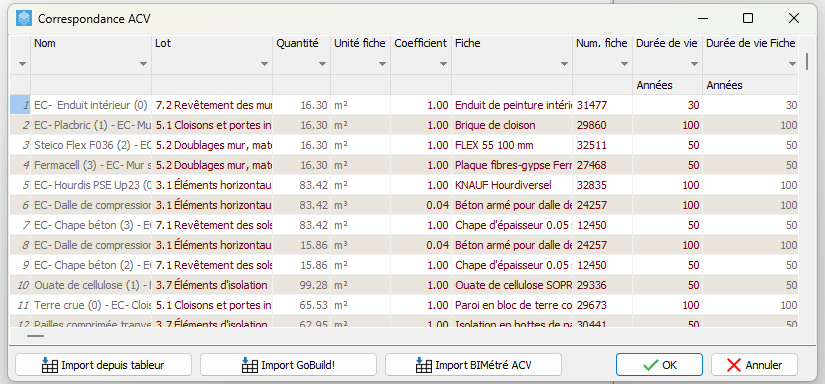This screenshot has width=825, height=384.
Task: Close the Correspondance ACV window
Action: pos(794,18)
